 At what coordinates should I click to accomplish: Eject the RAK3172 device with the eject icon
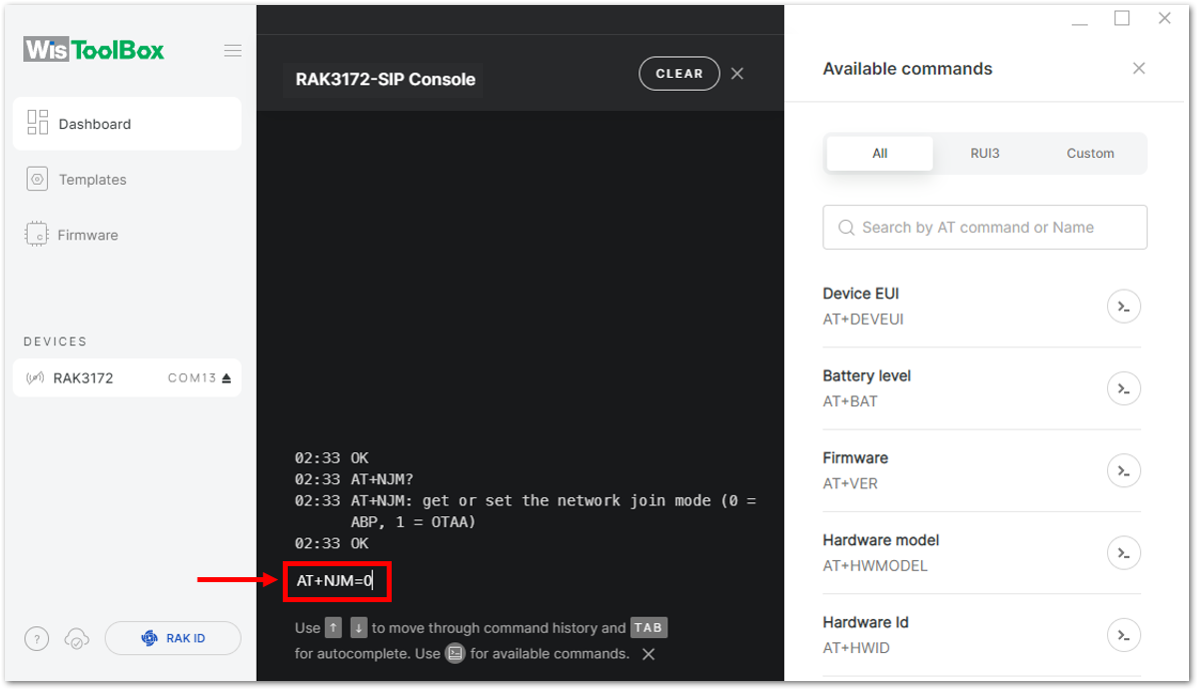pyautogui.click(x=226, y=378)
